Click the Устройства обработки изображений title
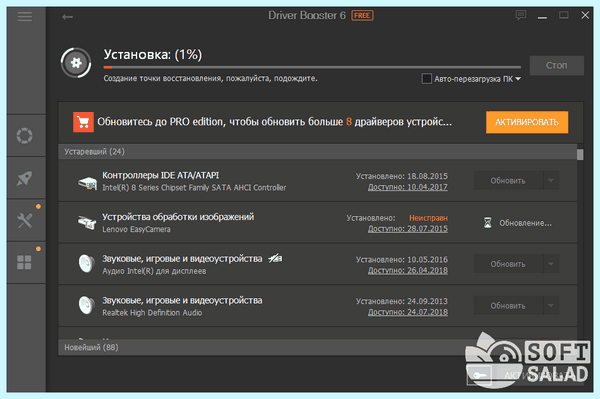The width and height of the screenshot is (600, 399). tap(178, 217)
